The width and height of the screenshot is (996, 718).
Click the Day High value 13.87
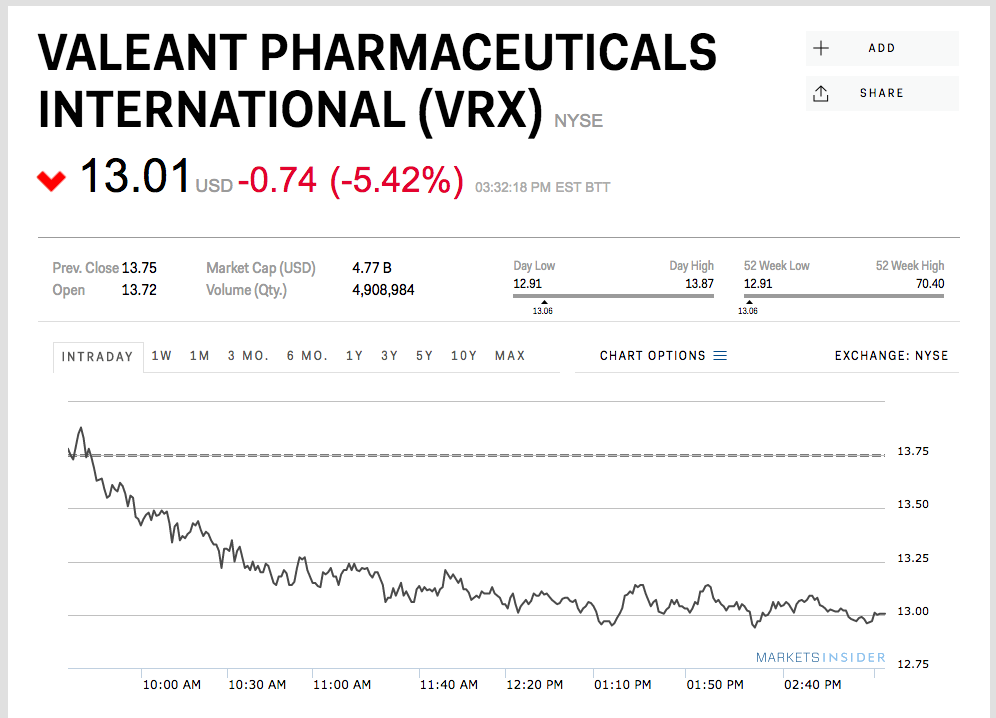pyautogui.click(x=699, y=284)
